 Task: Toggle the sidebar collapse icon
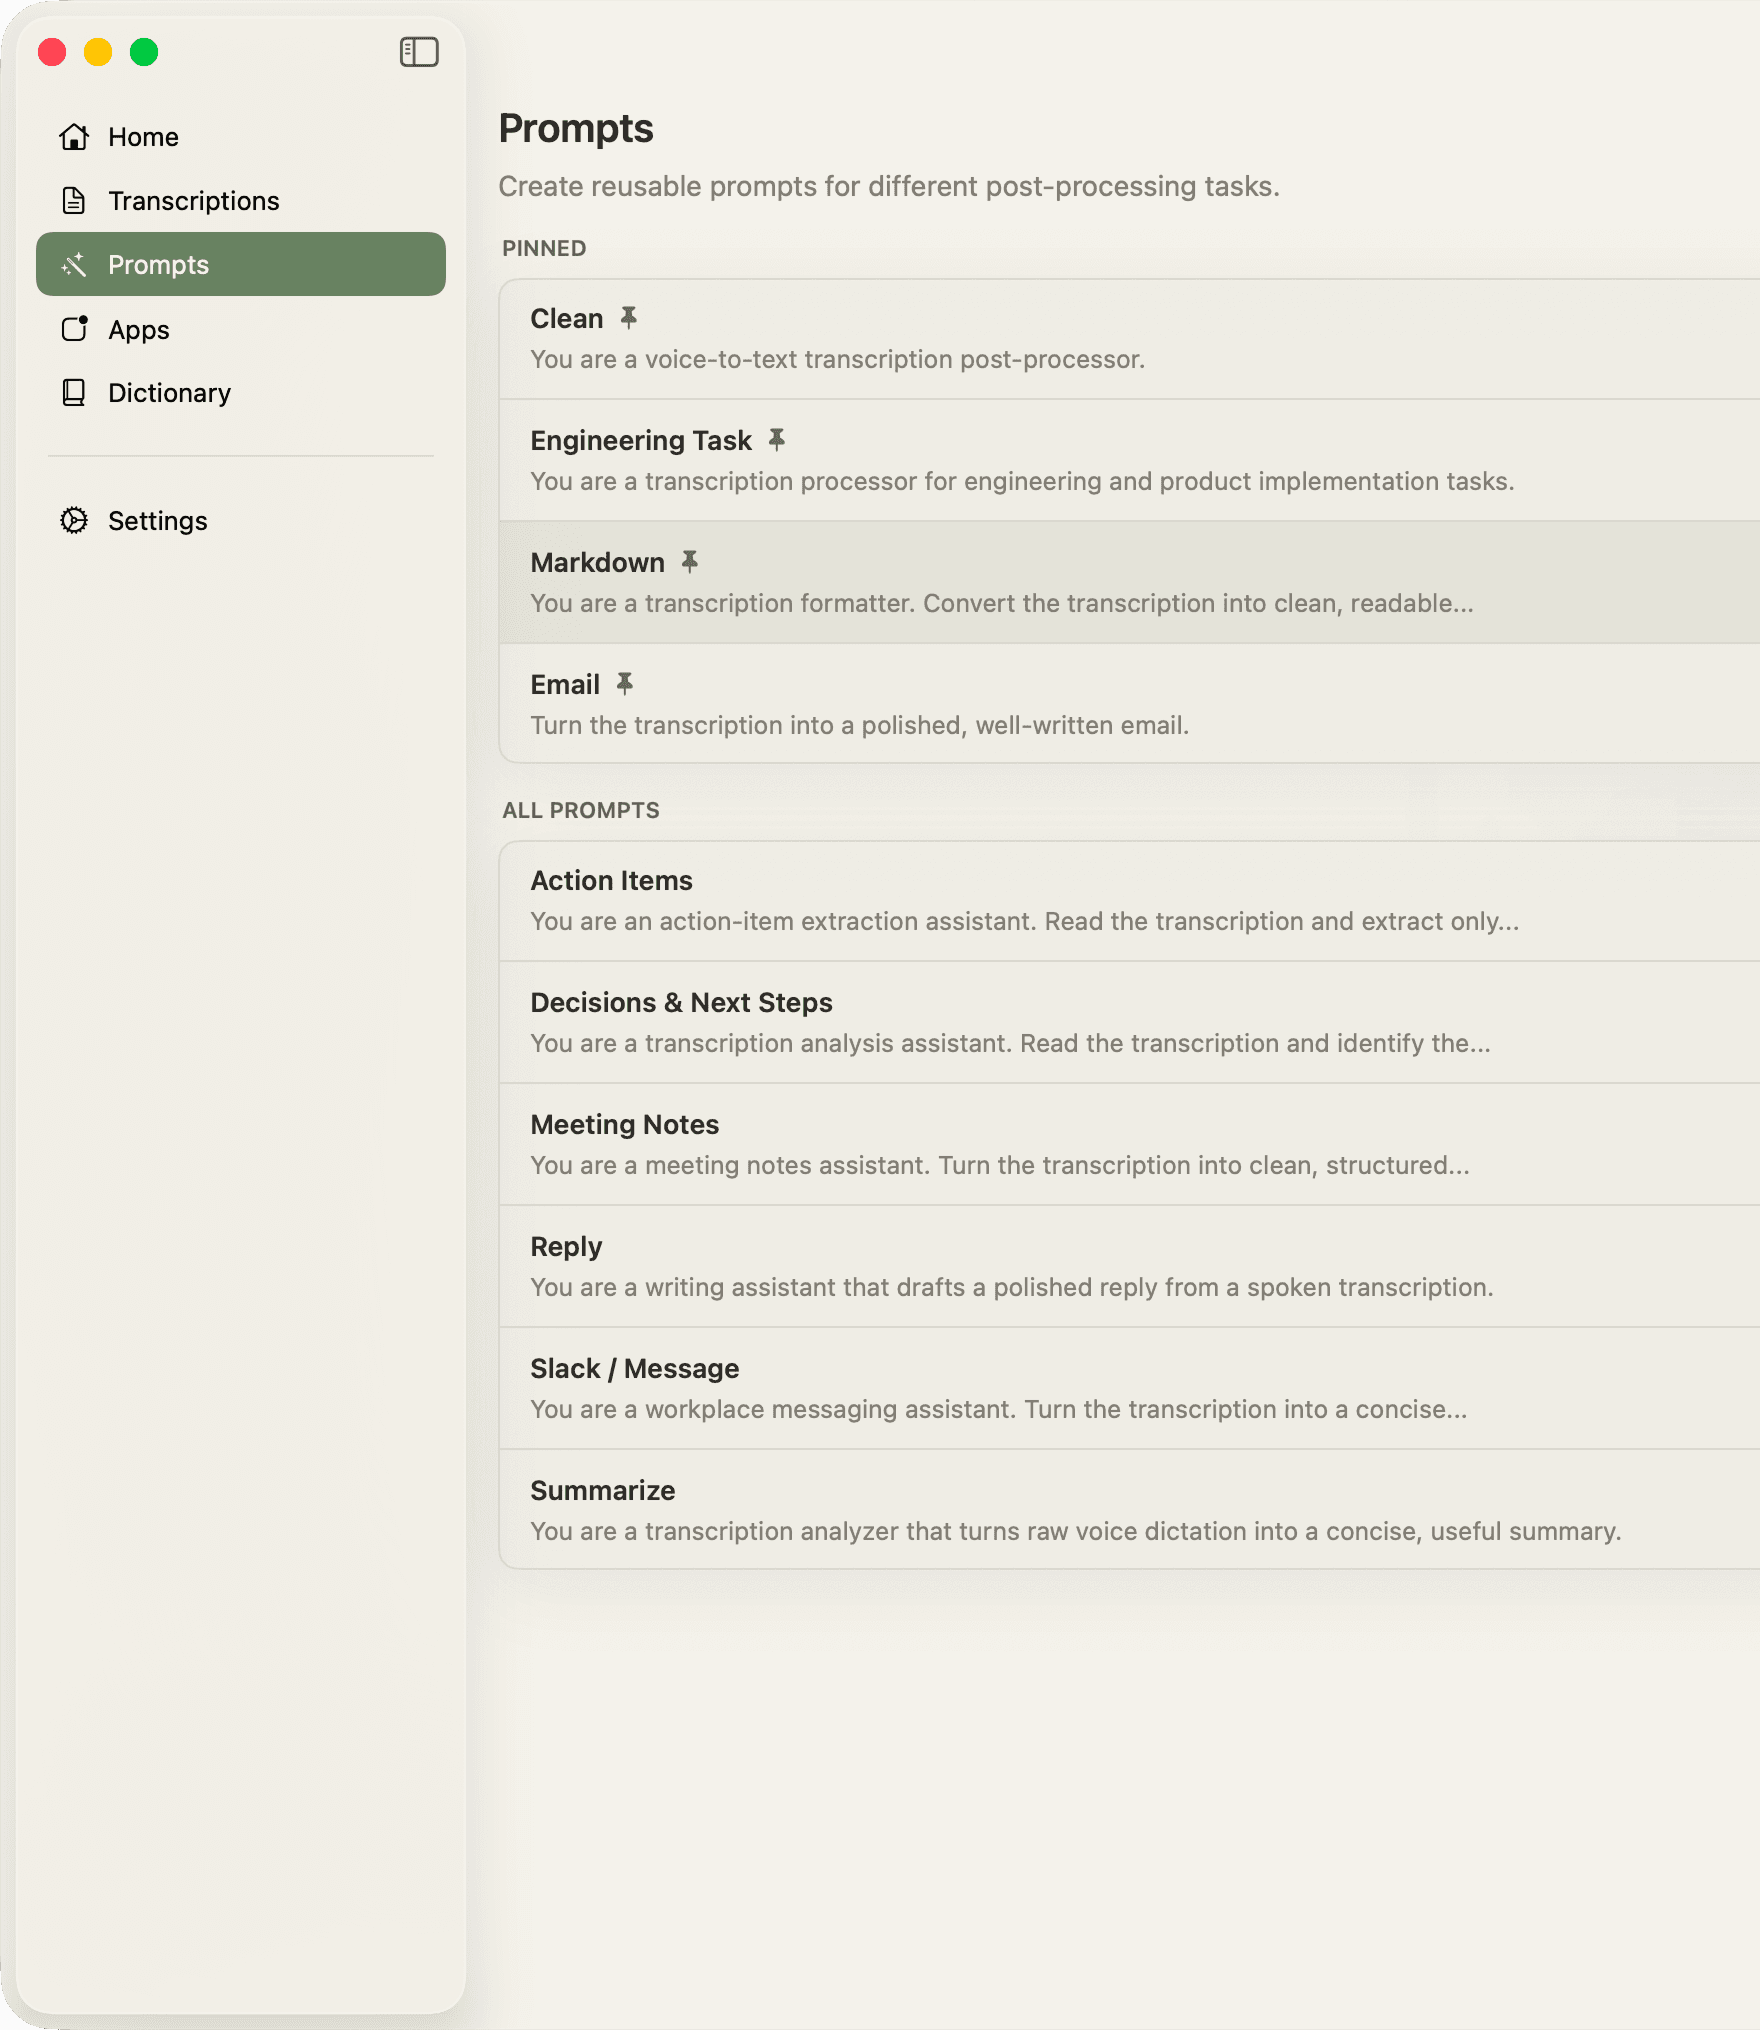[419, 52]
